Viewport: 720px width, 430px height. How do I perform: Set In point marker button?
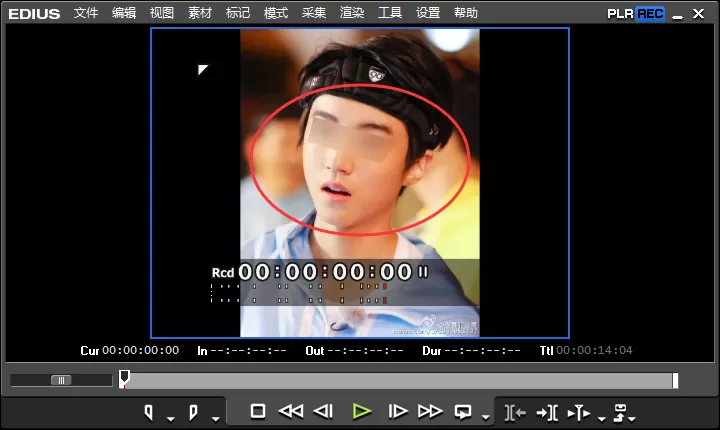tap(148, 412)
